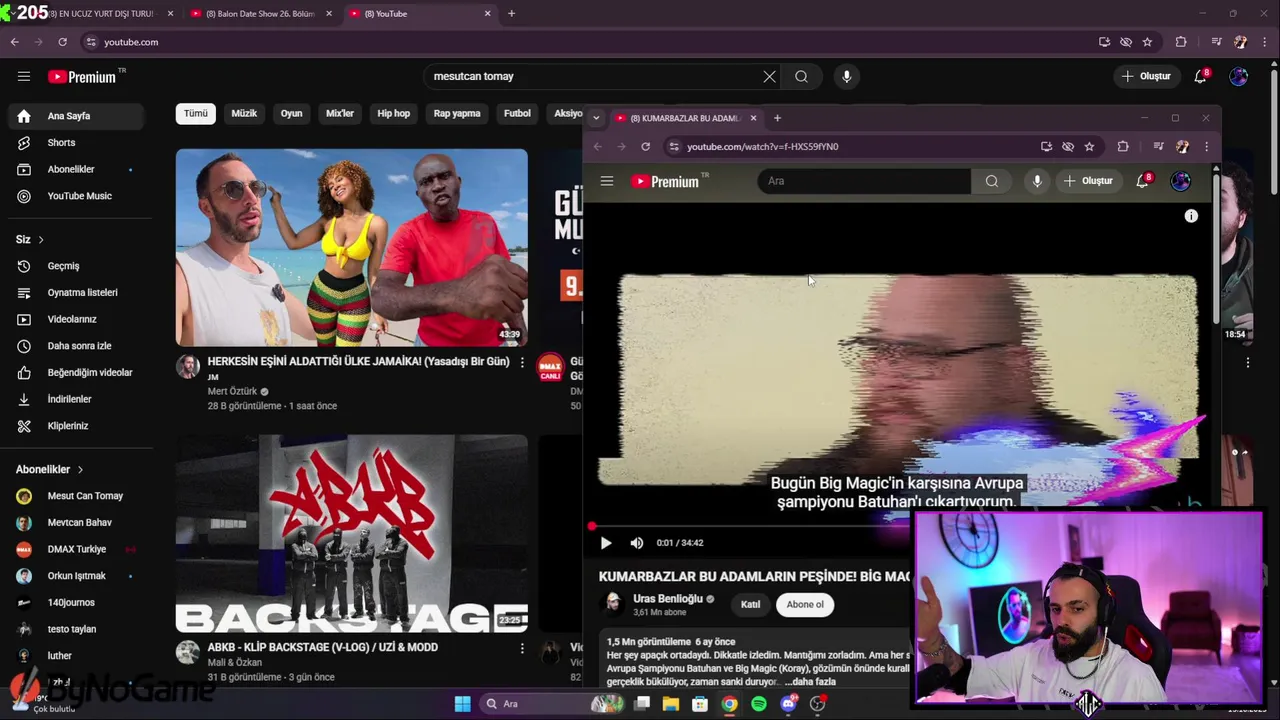This screenshot has width=1280, height=720.
Task: Reload page in front video window
Action: 646,146
